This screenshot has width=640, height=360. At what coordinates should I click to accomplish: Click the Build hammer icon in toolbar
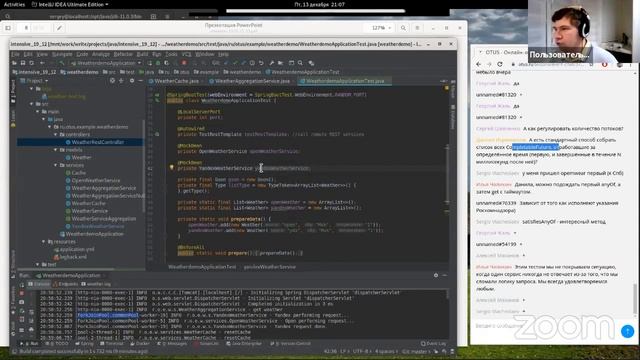62,63
